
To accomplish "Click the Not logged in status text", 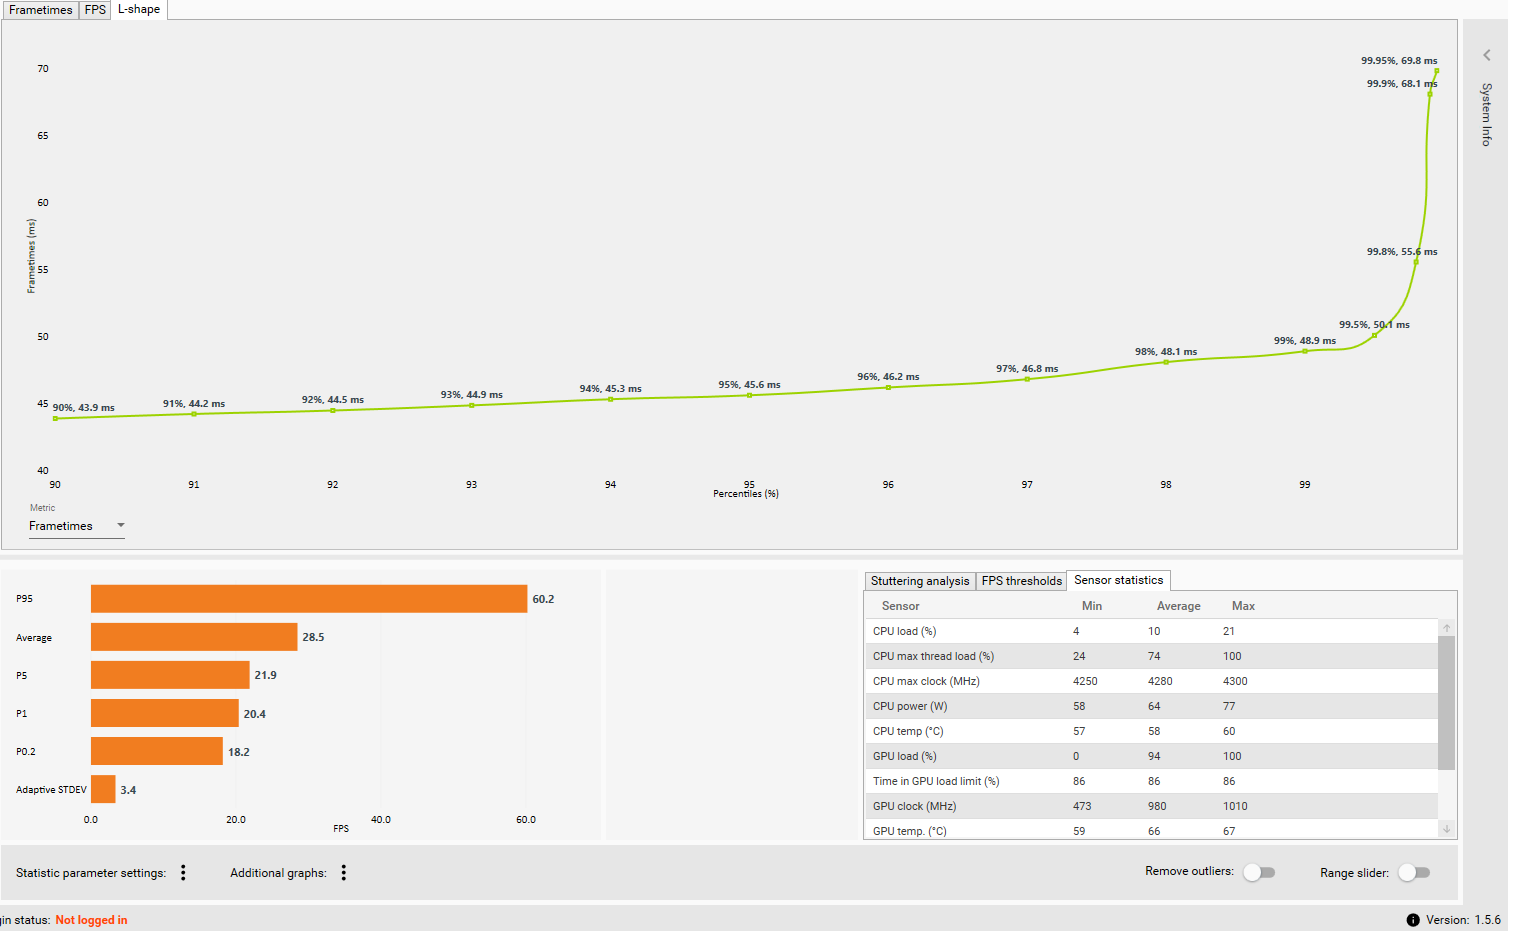I will pos(91,920).
